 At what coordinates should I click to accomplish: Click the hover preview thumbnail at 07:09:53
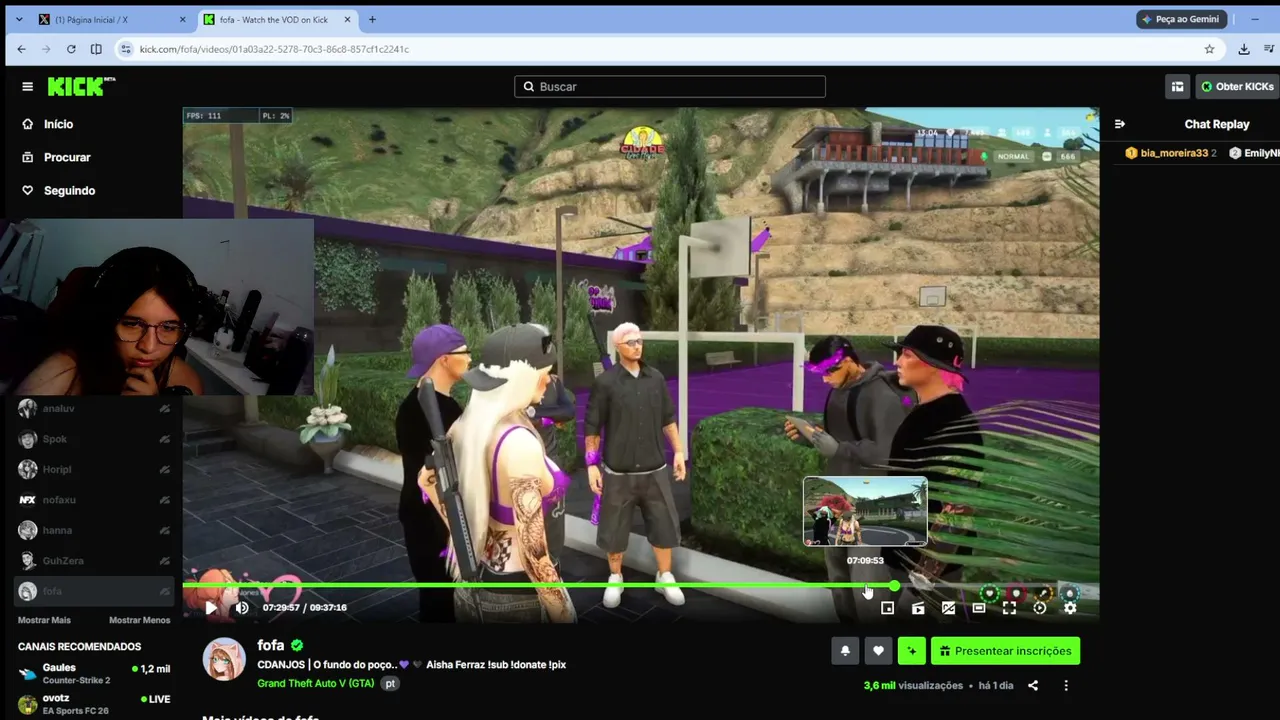(865, 512)
